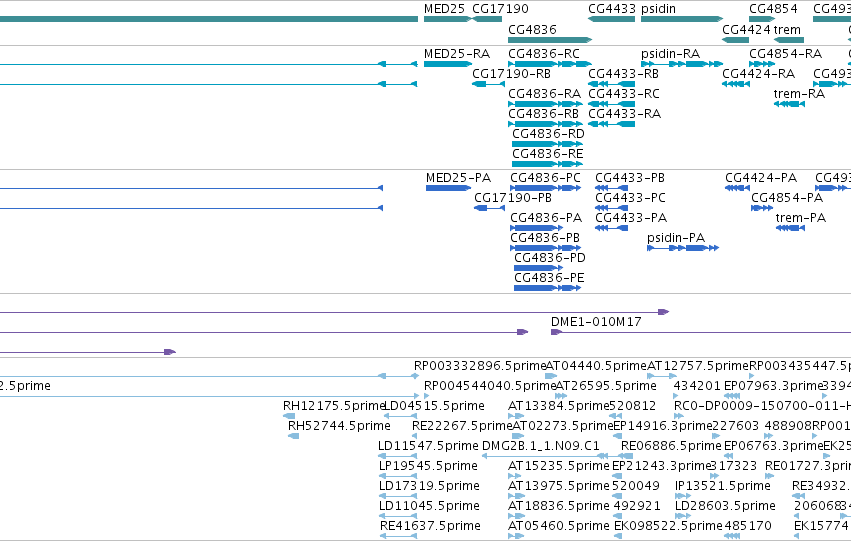Select transcript CG4433-RC
This screenshot has height=541, width=851.
pos(611,104)
